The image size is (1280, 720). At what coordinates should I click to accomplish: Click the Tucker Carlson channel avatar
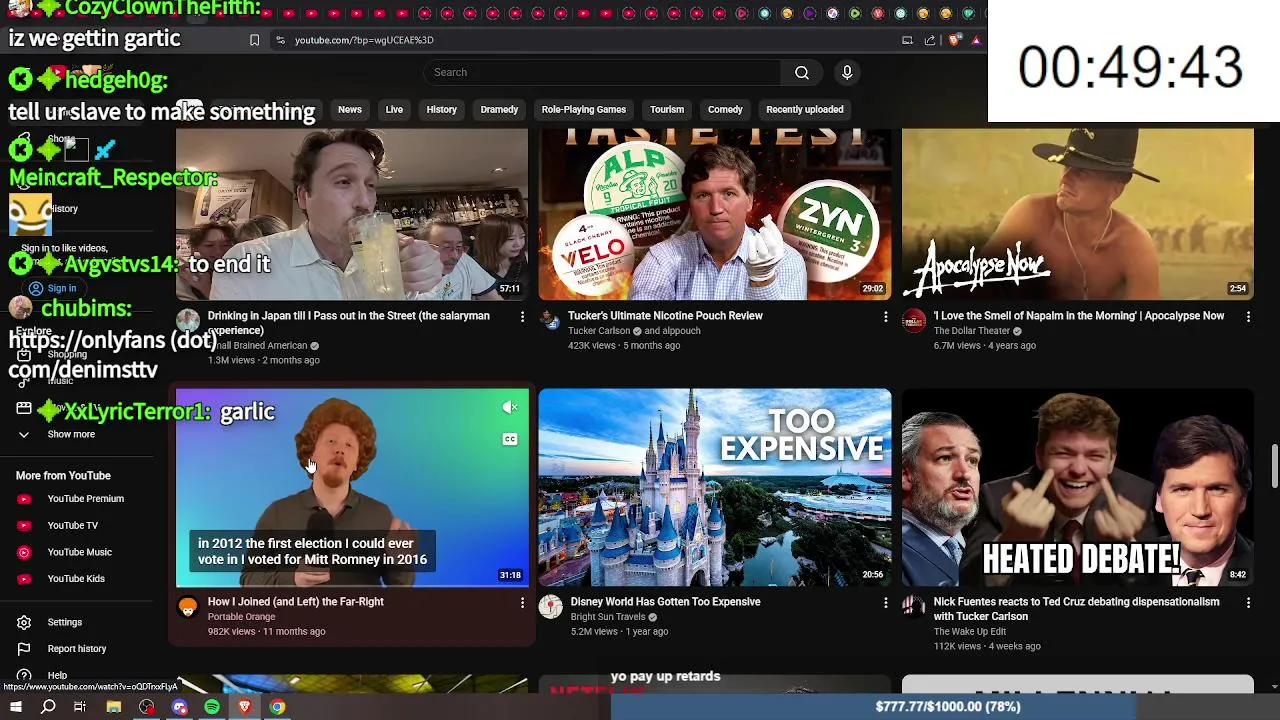pos(551,321)
